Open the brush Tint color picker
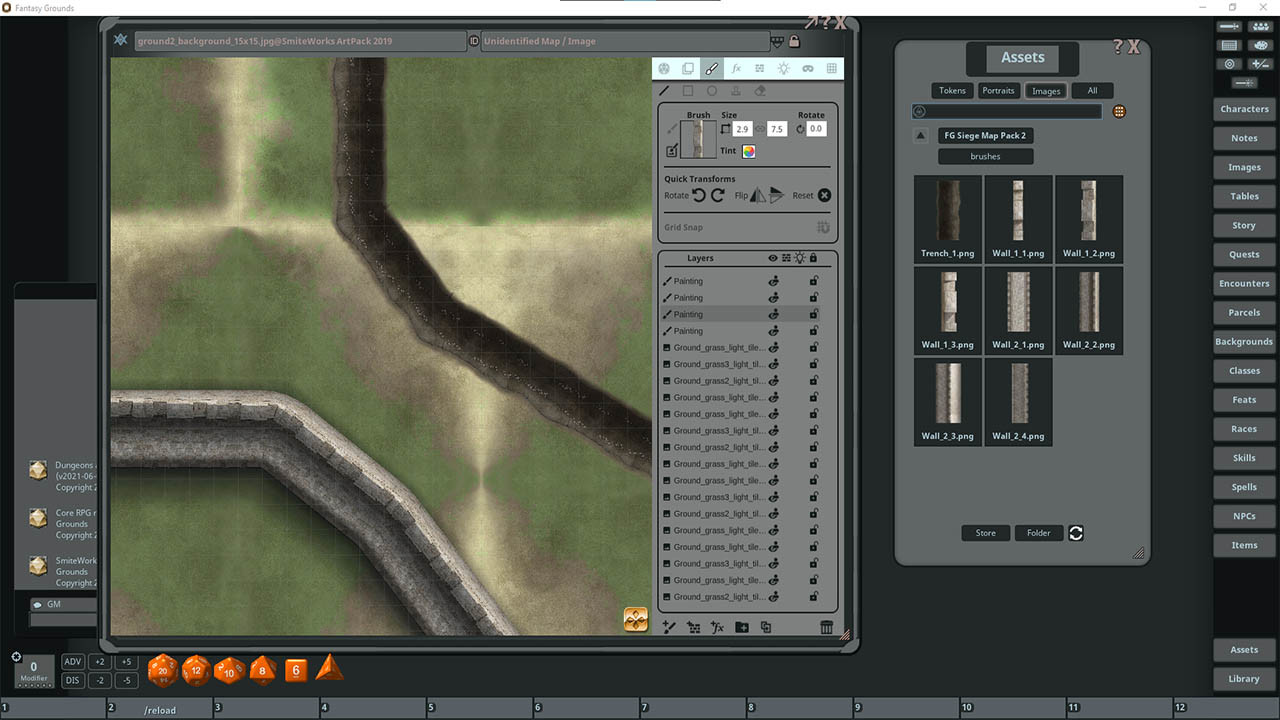The width and height of the screenshot is (1280, 720). click(x=747, y=152)
